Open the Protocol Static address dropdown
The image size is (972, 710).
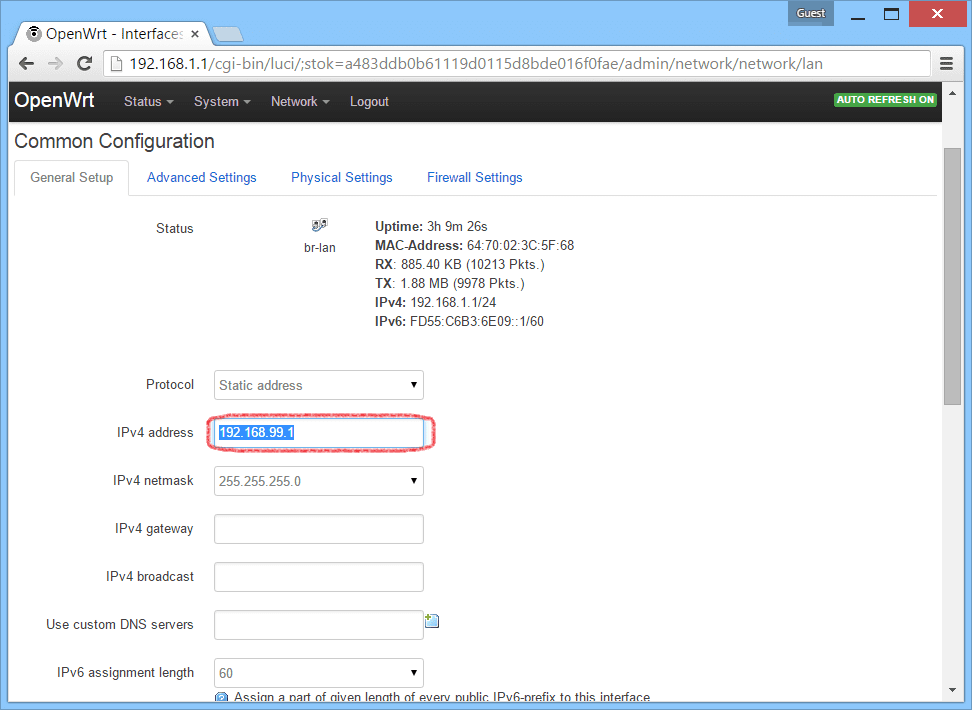319,385
